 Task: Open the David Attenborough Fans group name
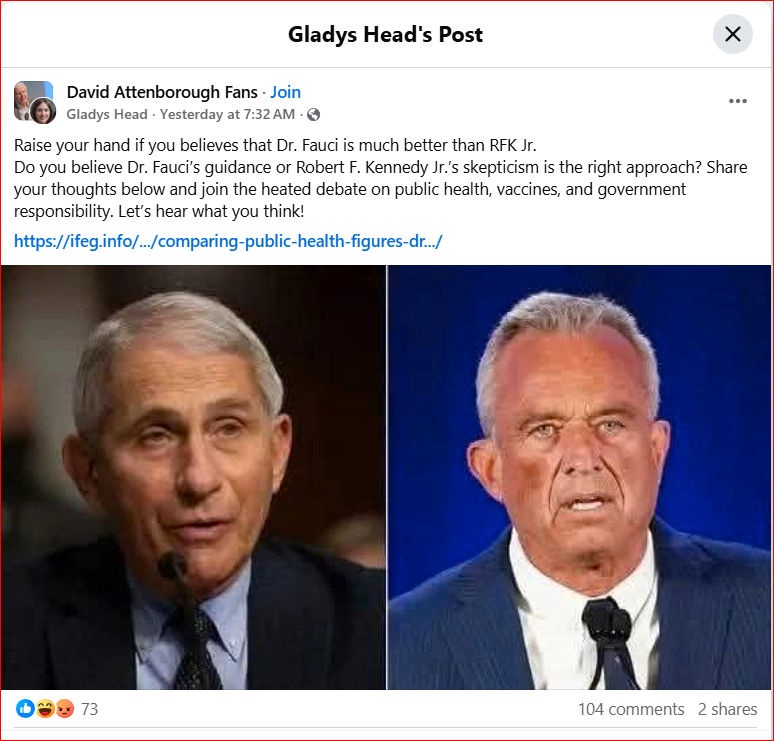click(161, 92)
